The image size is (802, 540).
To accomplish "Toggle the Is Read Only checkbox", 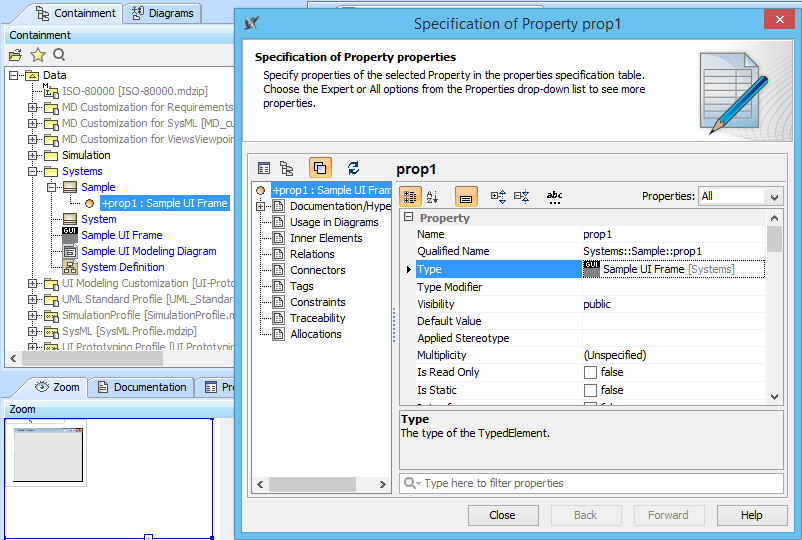I will coord(590,372).
